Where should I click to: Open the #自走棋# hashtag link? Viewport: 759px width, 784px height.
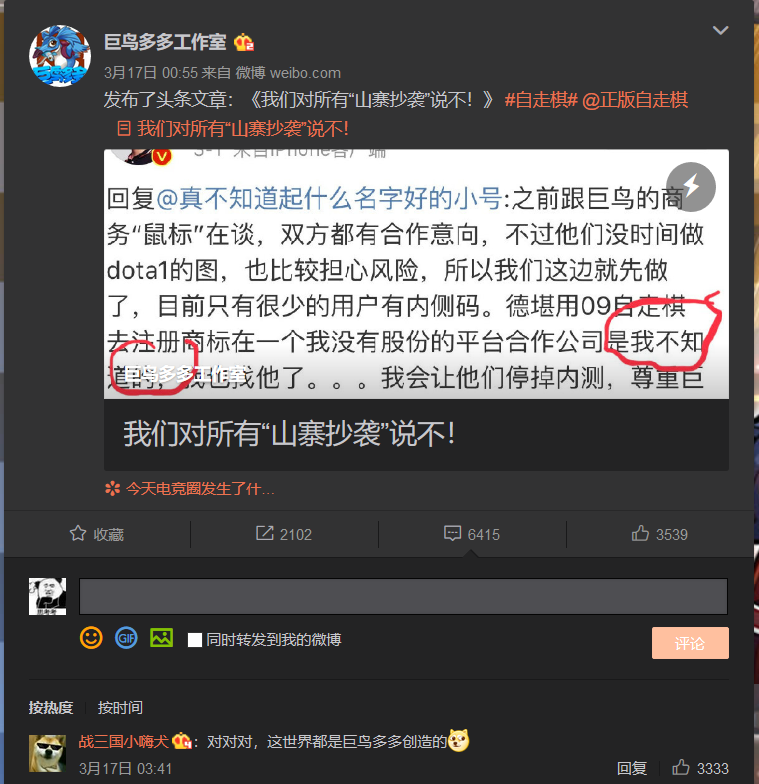click(541, 100)
